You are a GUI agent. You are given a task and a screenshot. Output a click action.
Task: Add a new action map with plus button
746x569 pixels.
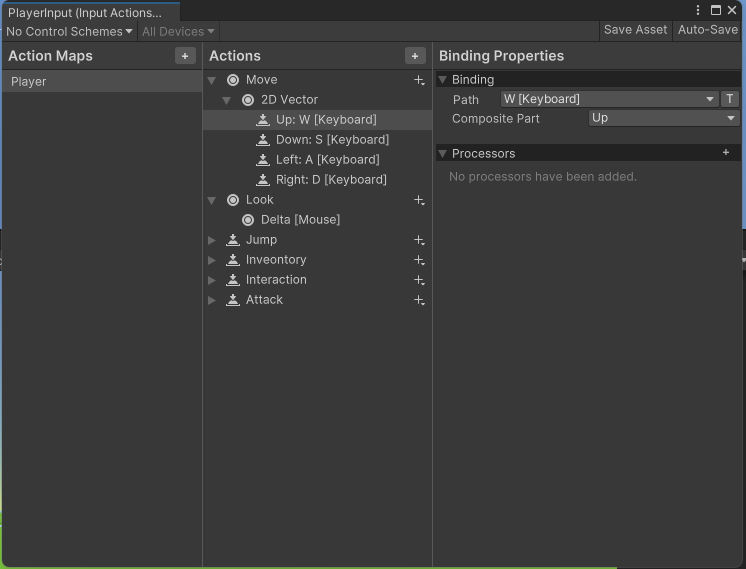[185, 56]
